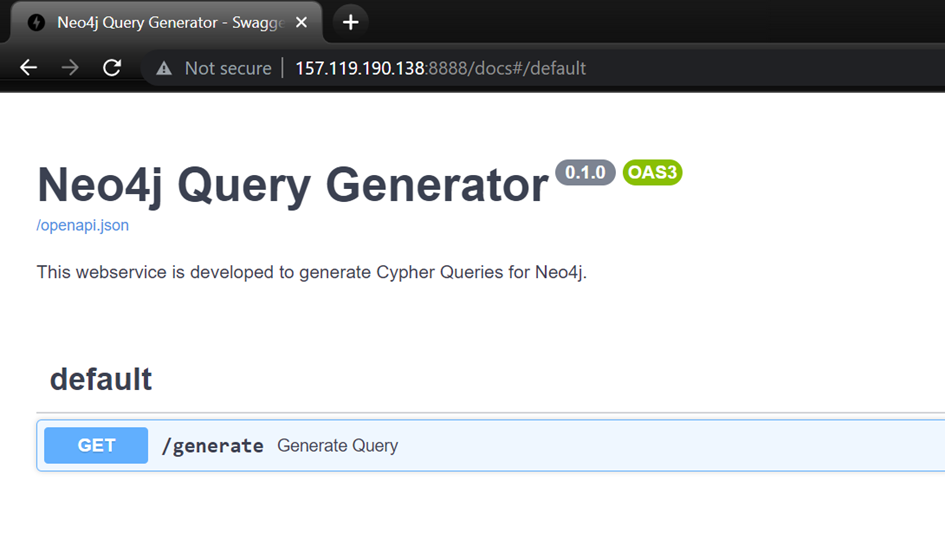Click the address bar URL
Screen dimensions: 945x546
[441, 68]
